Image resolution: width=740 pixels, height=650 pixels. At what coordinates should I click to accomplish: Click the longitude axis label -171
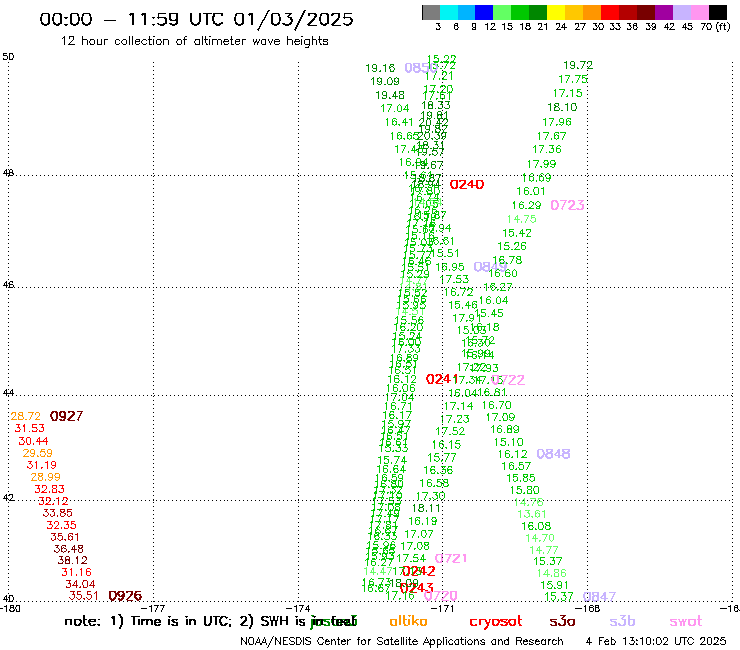tap(444, 608)
